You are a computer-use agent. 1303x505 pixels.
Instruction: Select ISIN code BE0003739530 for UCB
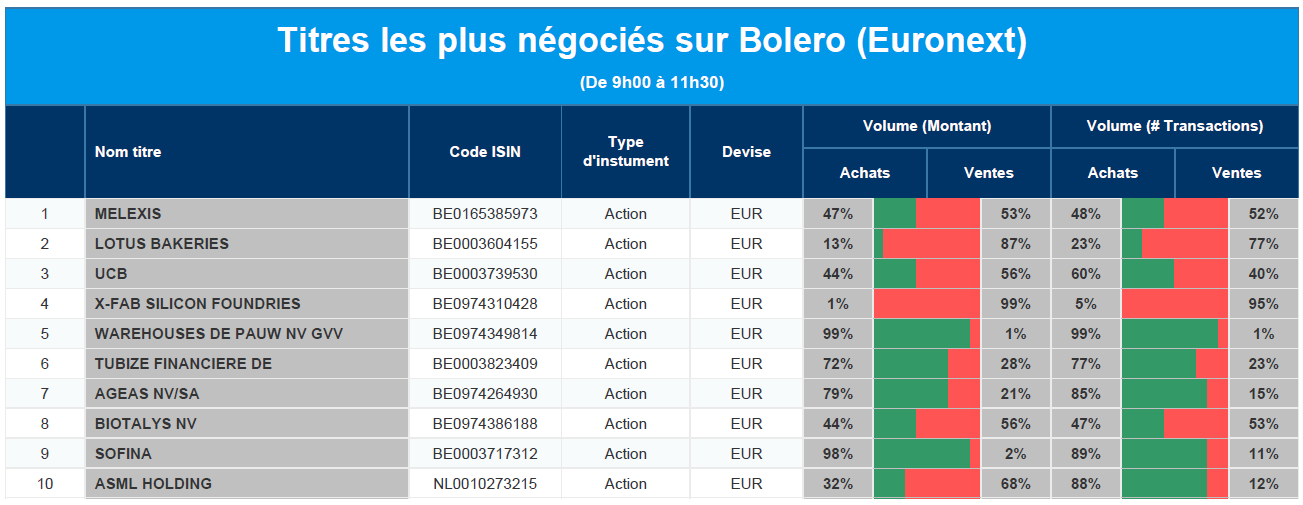pyautogui.click(x=485, y=274)
